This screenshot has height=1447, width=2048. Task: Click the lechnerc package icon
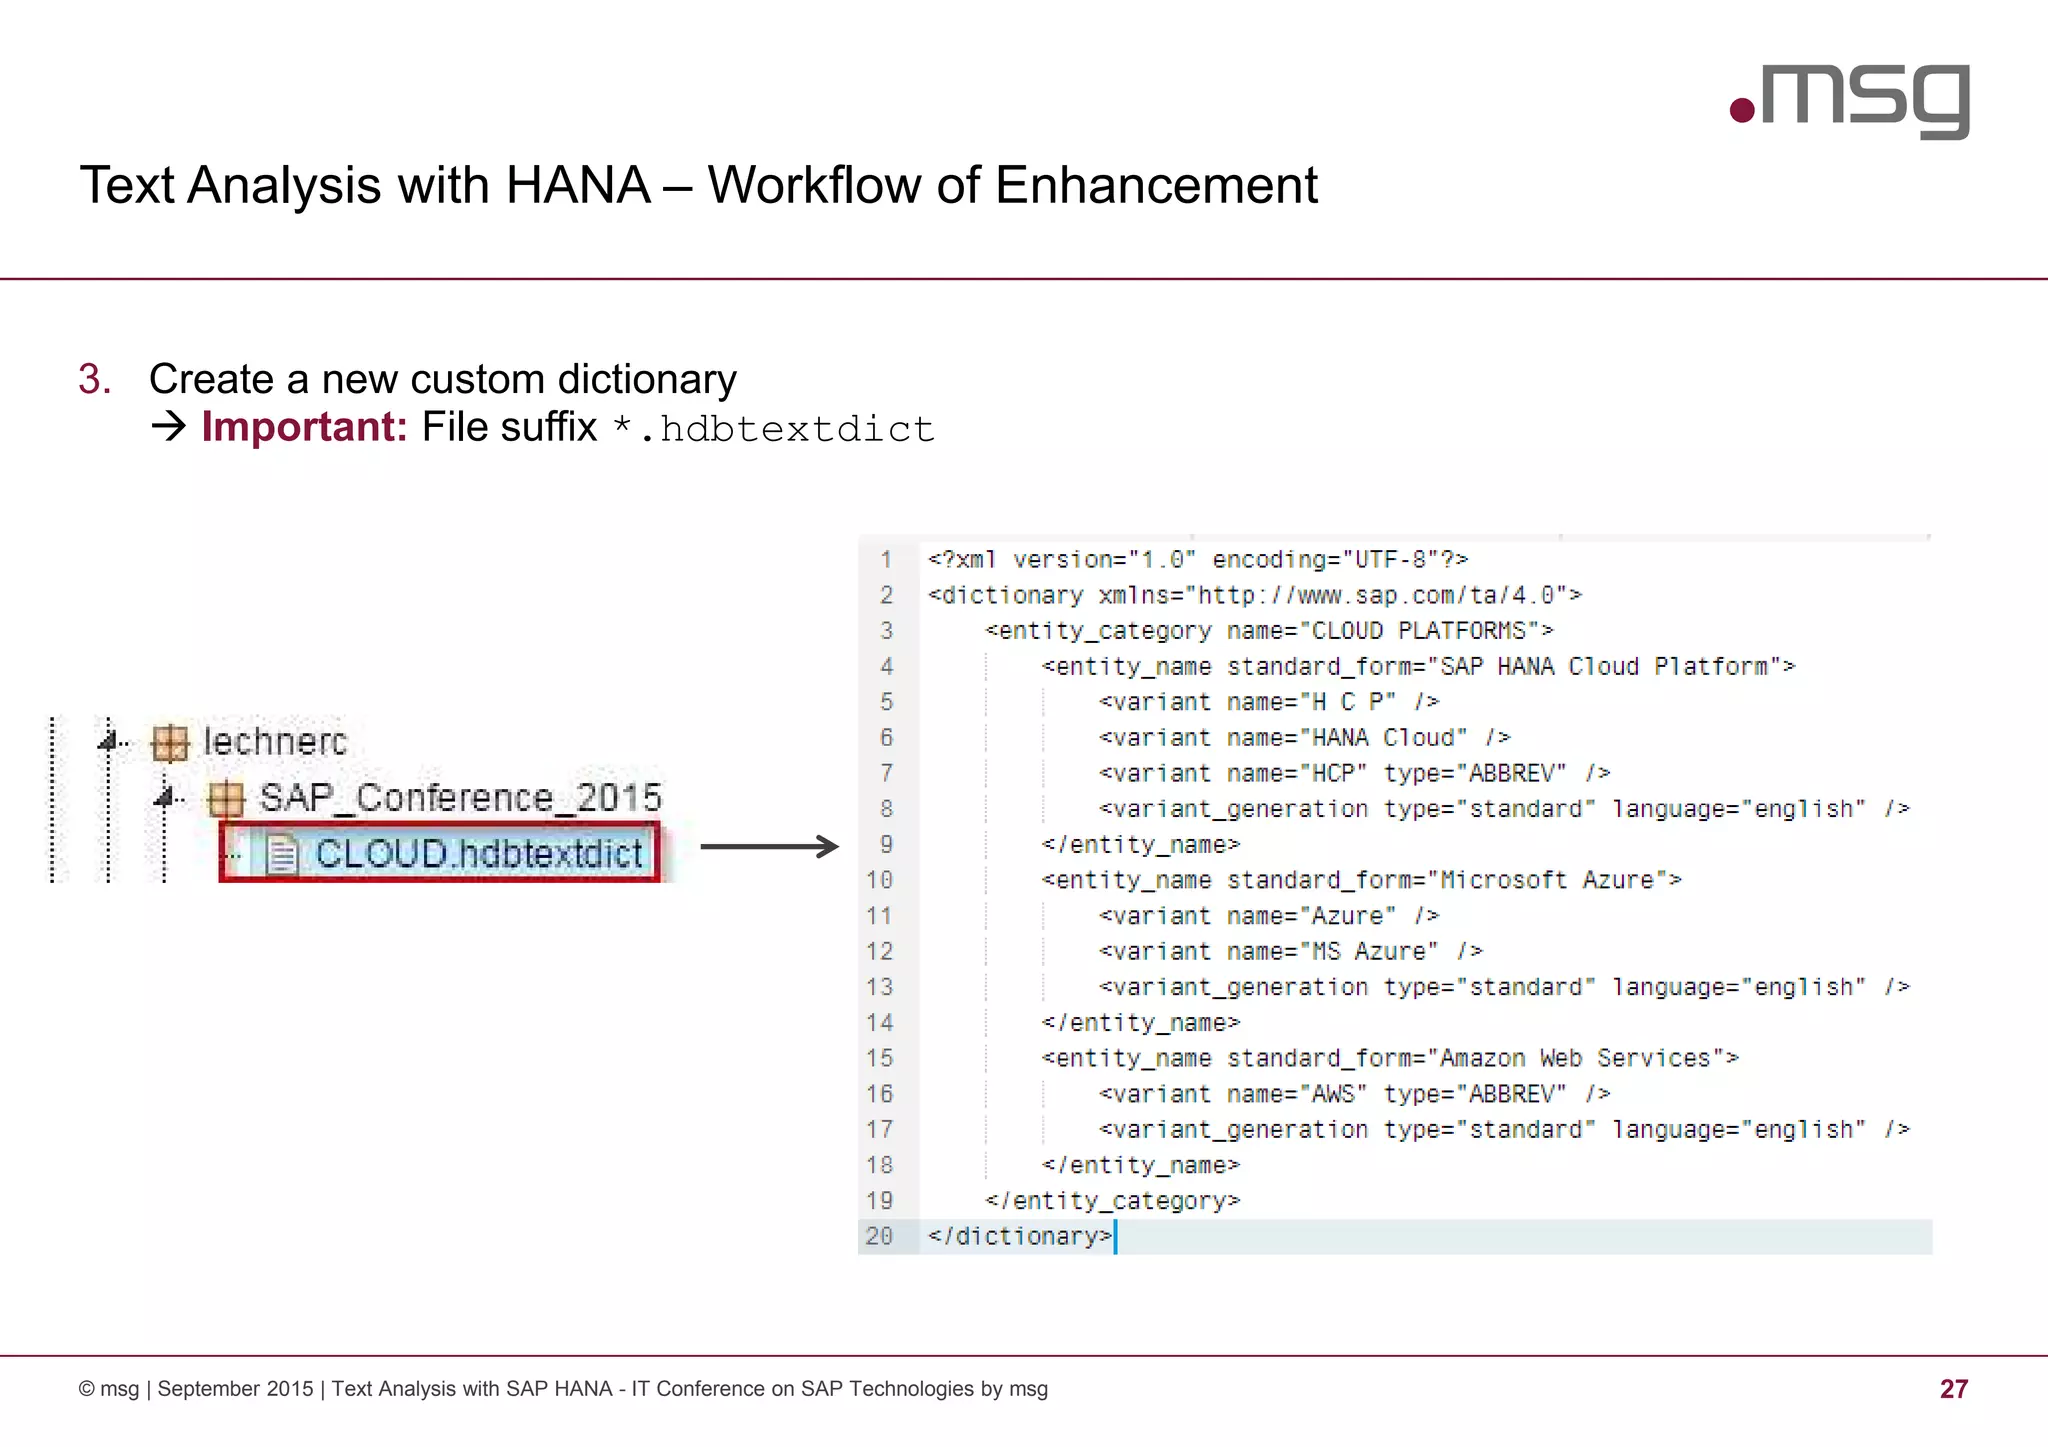(x=170, y=743)
